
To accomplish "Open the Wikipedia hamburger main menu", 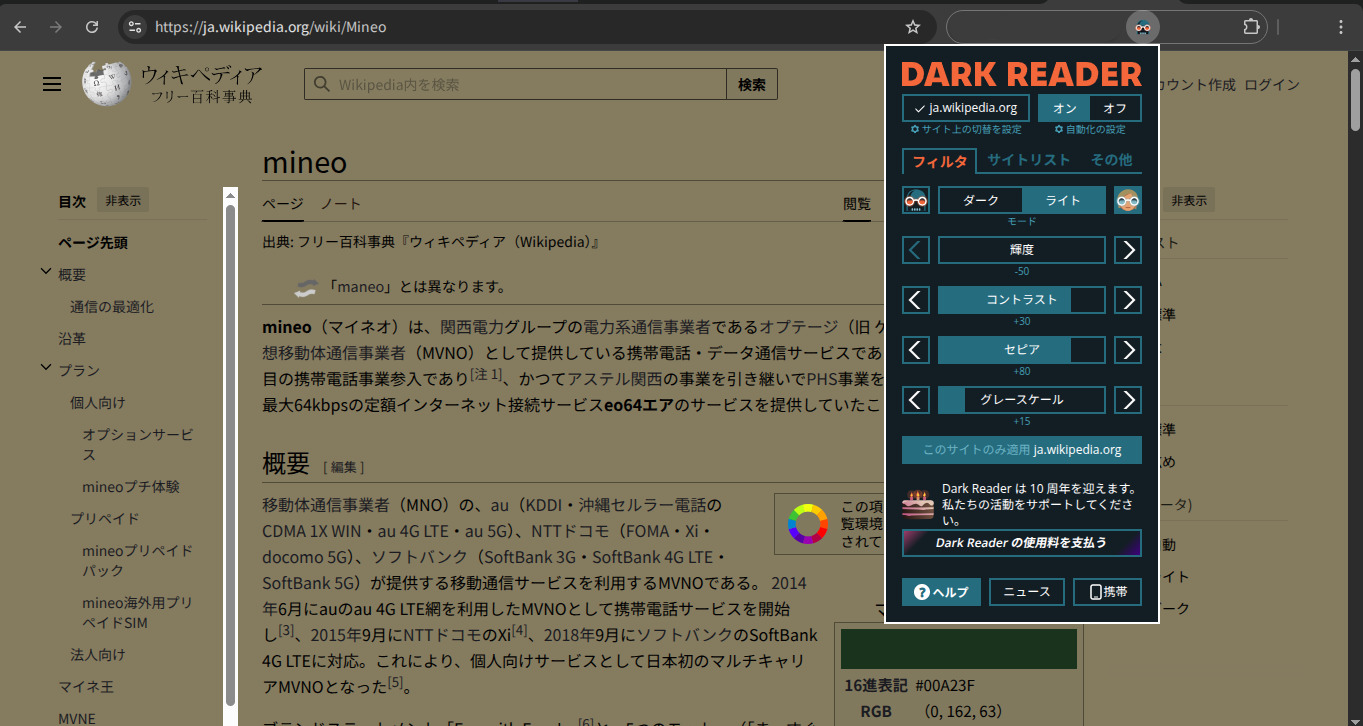I will (52, 85).
